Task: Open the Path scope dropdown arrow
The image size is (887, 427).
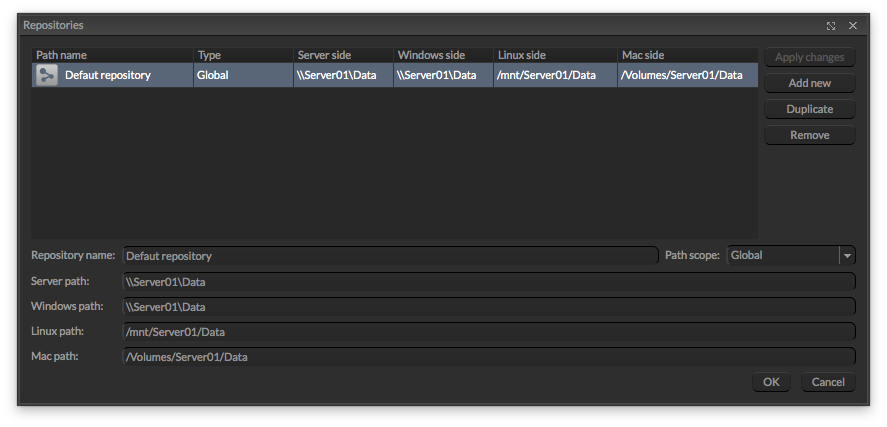Action: [847, 255]
